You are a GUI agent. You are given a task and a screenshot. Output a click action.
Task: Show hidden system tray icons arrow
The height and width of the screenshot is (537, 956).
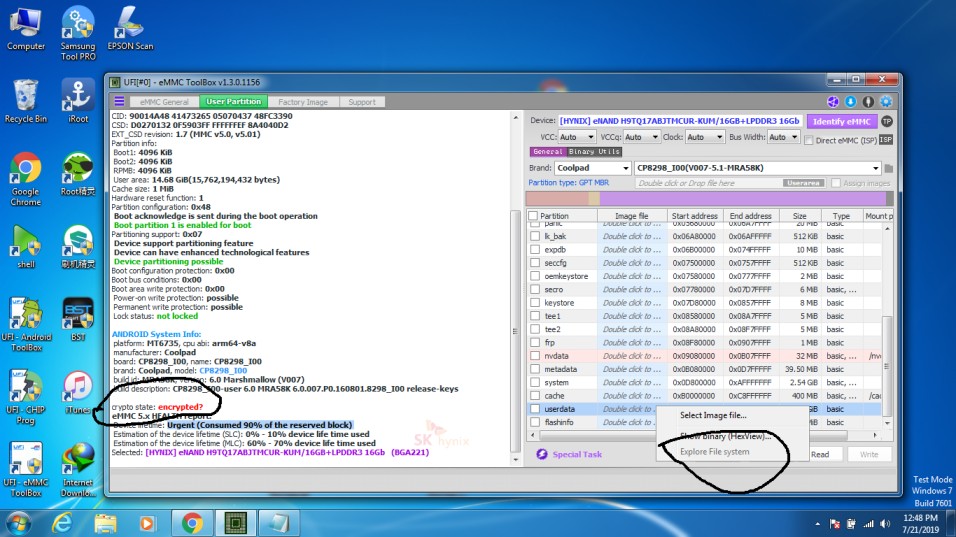tap(818, 524)
